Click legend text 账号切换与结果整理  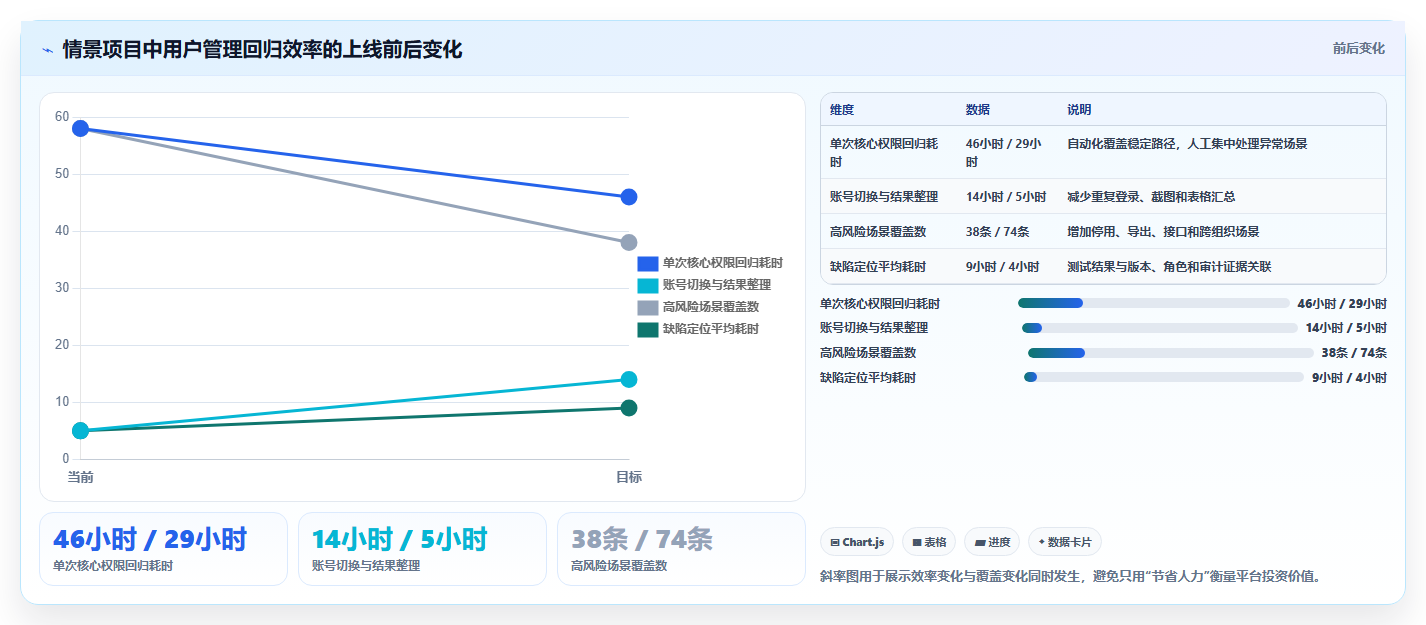(716, 285)
